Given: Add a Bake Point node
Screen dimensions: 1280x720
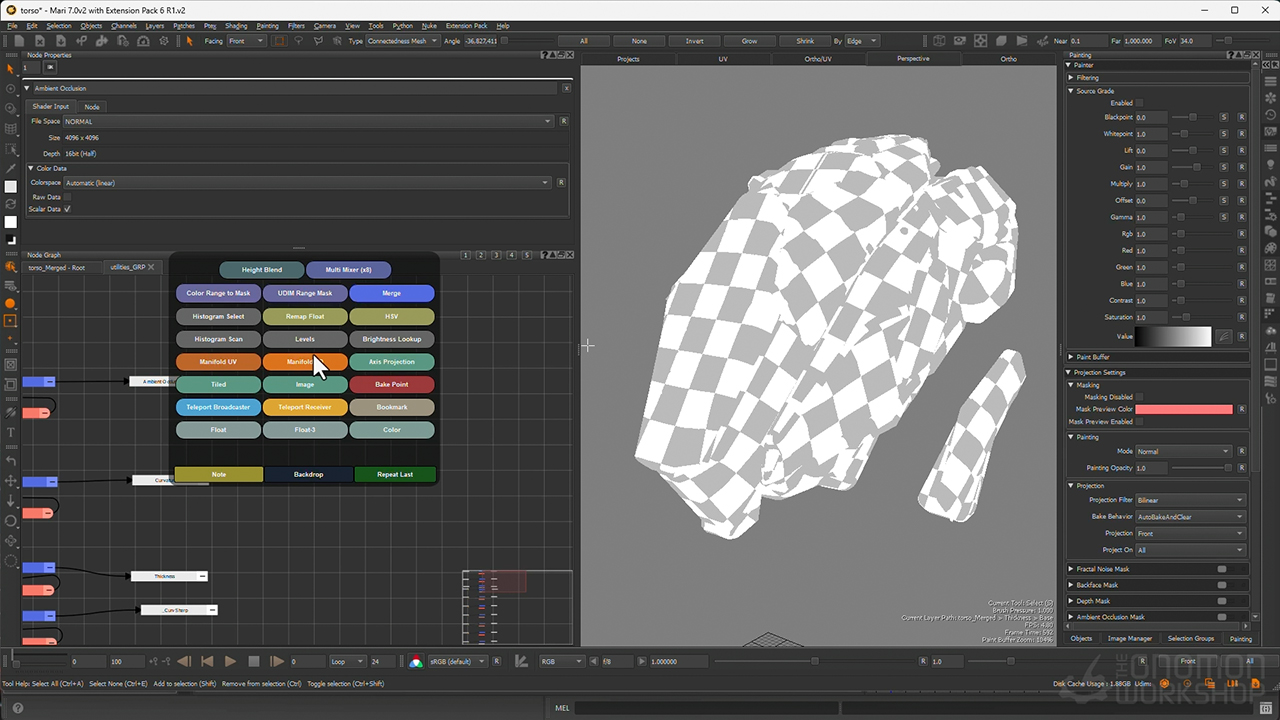Looking at the screenshot, I should [391, 384].
